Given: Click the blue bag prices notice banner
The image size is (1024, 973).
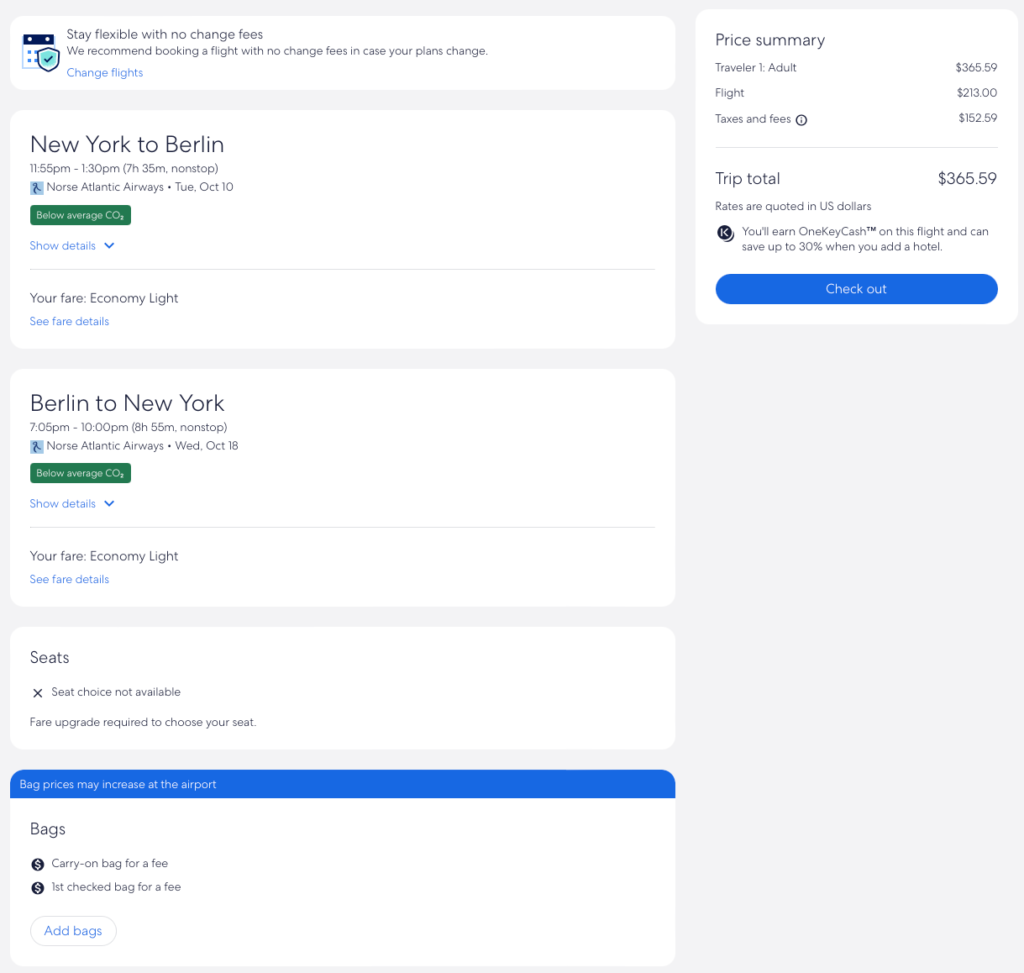Looking at the screenshot, I should 342,785.
